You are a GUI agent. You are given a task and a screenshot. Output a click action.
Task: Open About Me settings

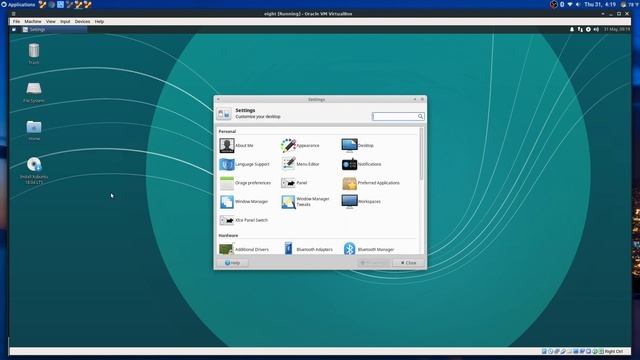236,145
